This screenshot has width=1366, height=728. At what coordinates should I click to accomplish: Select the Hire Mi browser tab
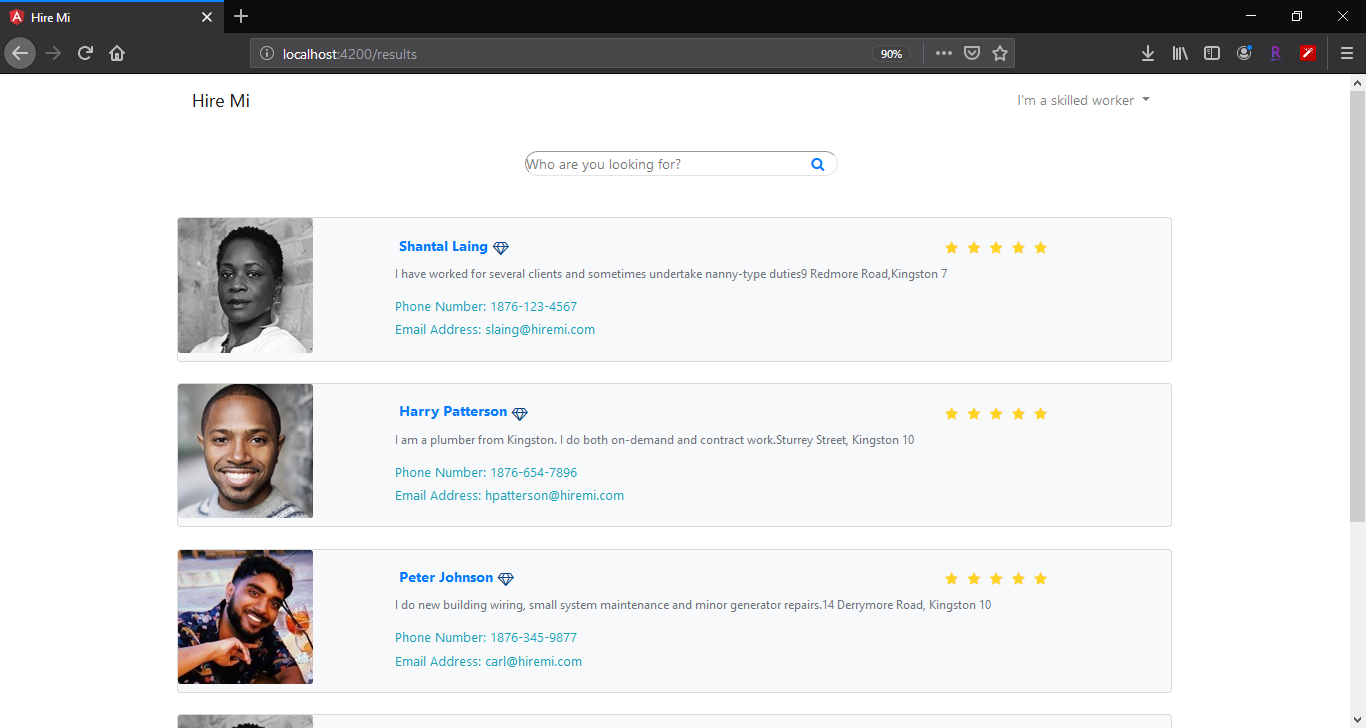pos(111,17)
